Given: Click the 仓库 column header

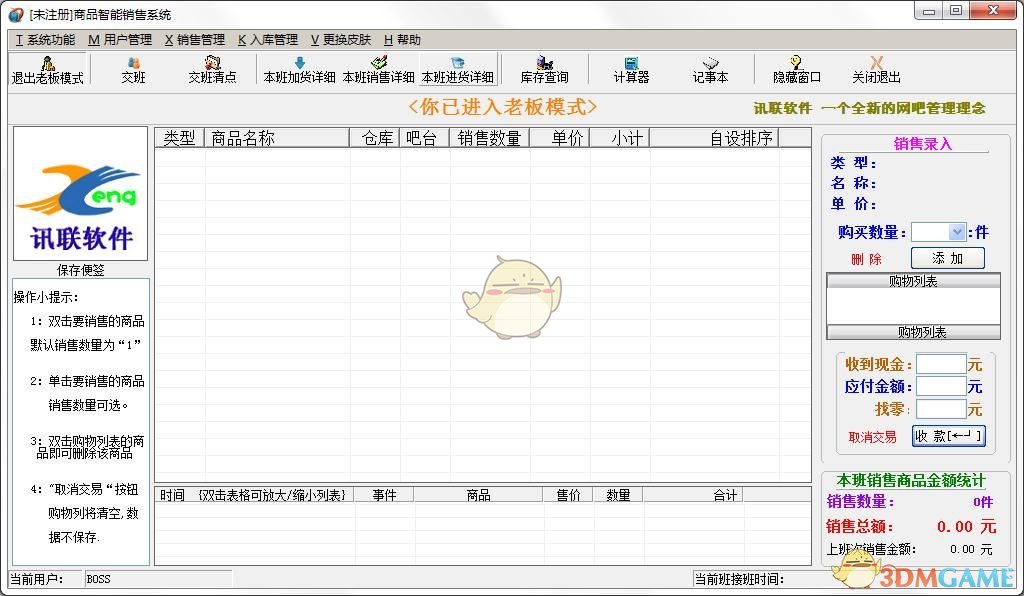Looking at the screenshot, I should pyautogui.click(x=375, y=138).
